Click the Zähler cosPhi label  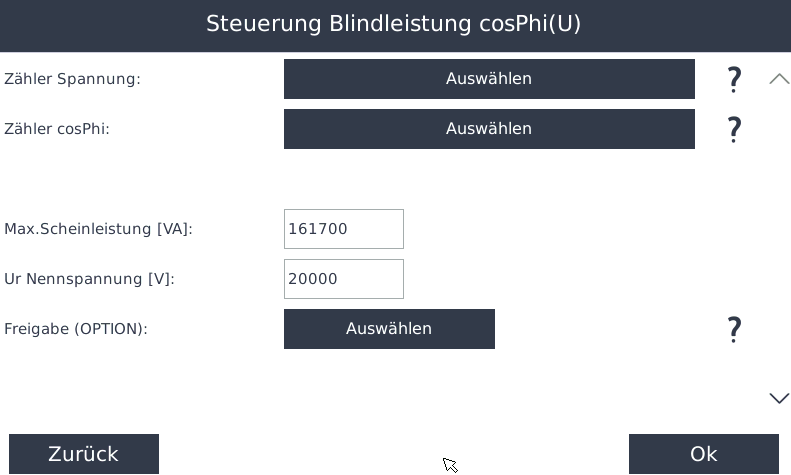[57, 129]
